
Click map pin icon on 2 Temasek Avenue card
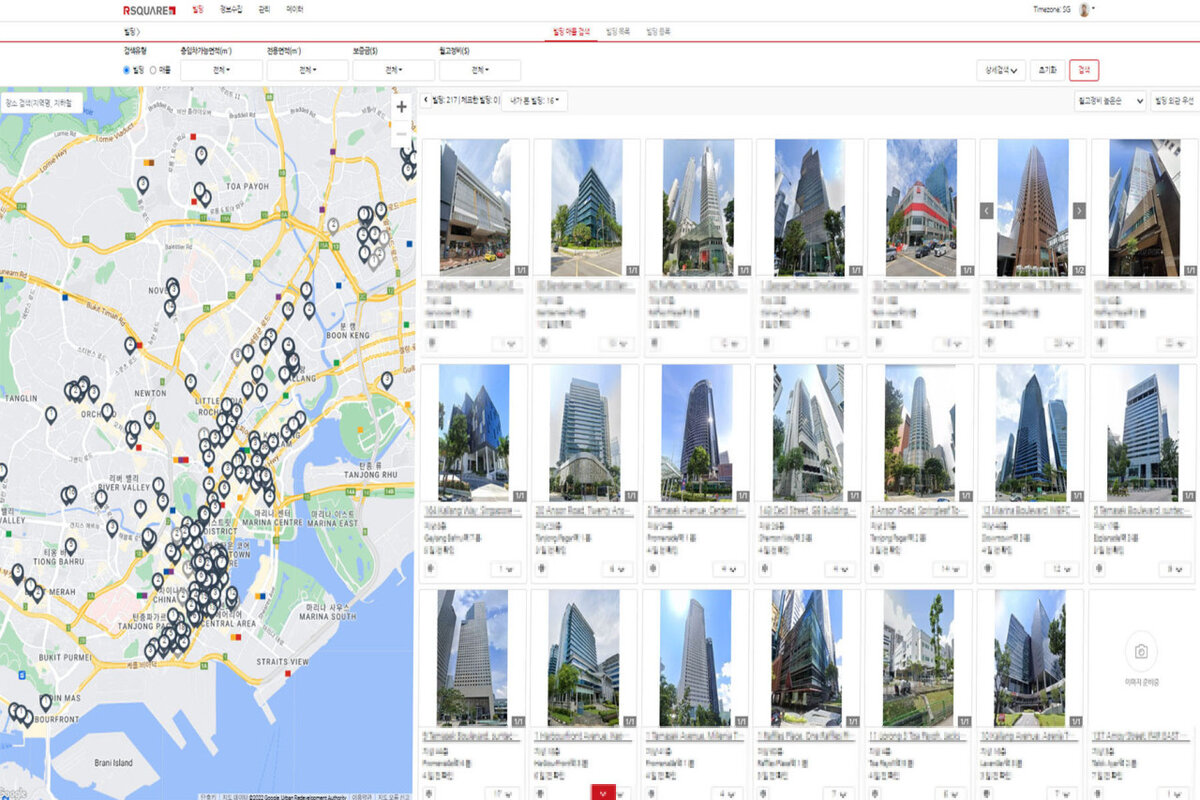coord(654,569)
